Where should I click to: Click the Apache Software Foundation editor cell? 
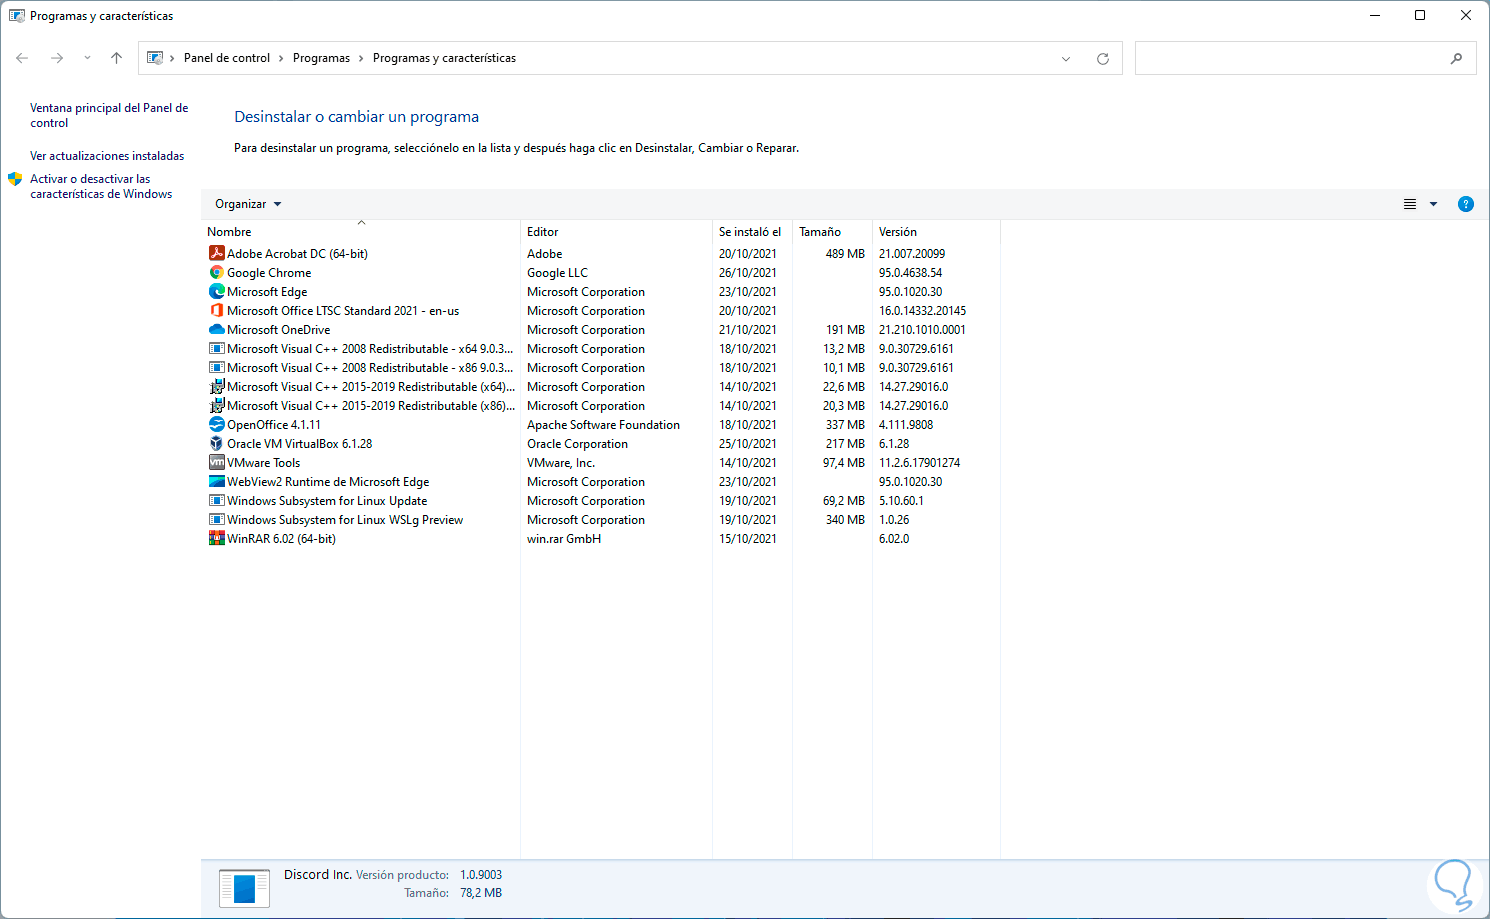click(x=603, y=425)
